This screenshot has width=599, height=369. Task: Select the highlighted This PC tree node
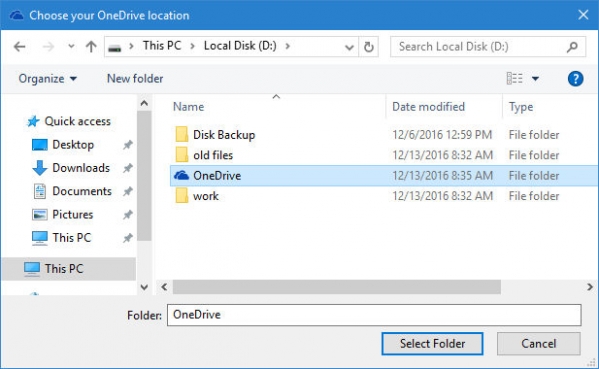point(69,269)
